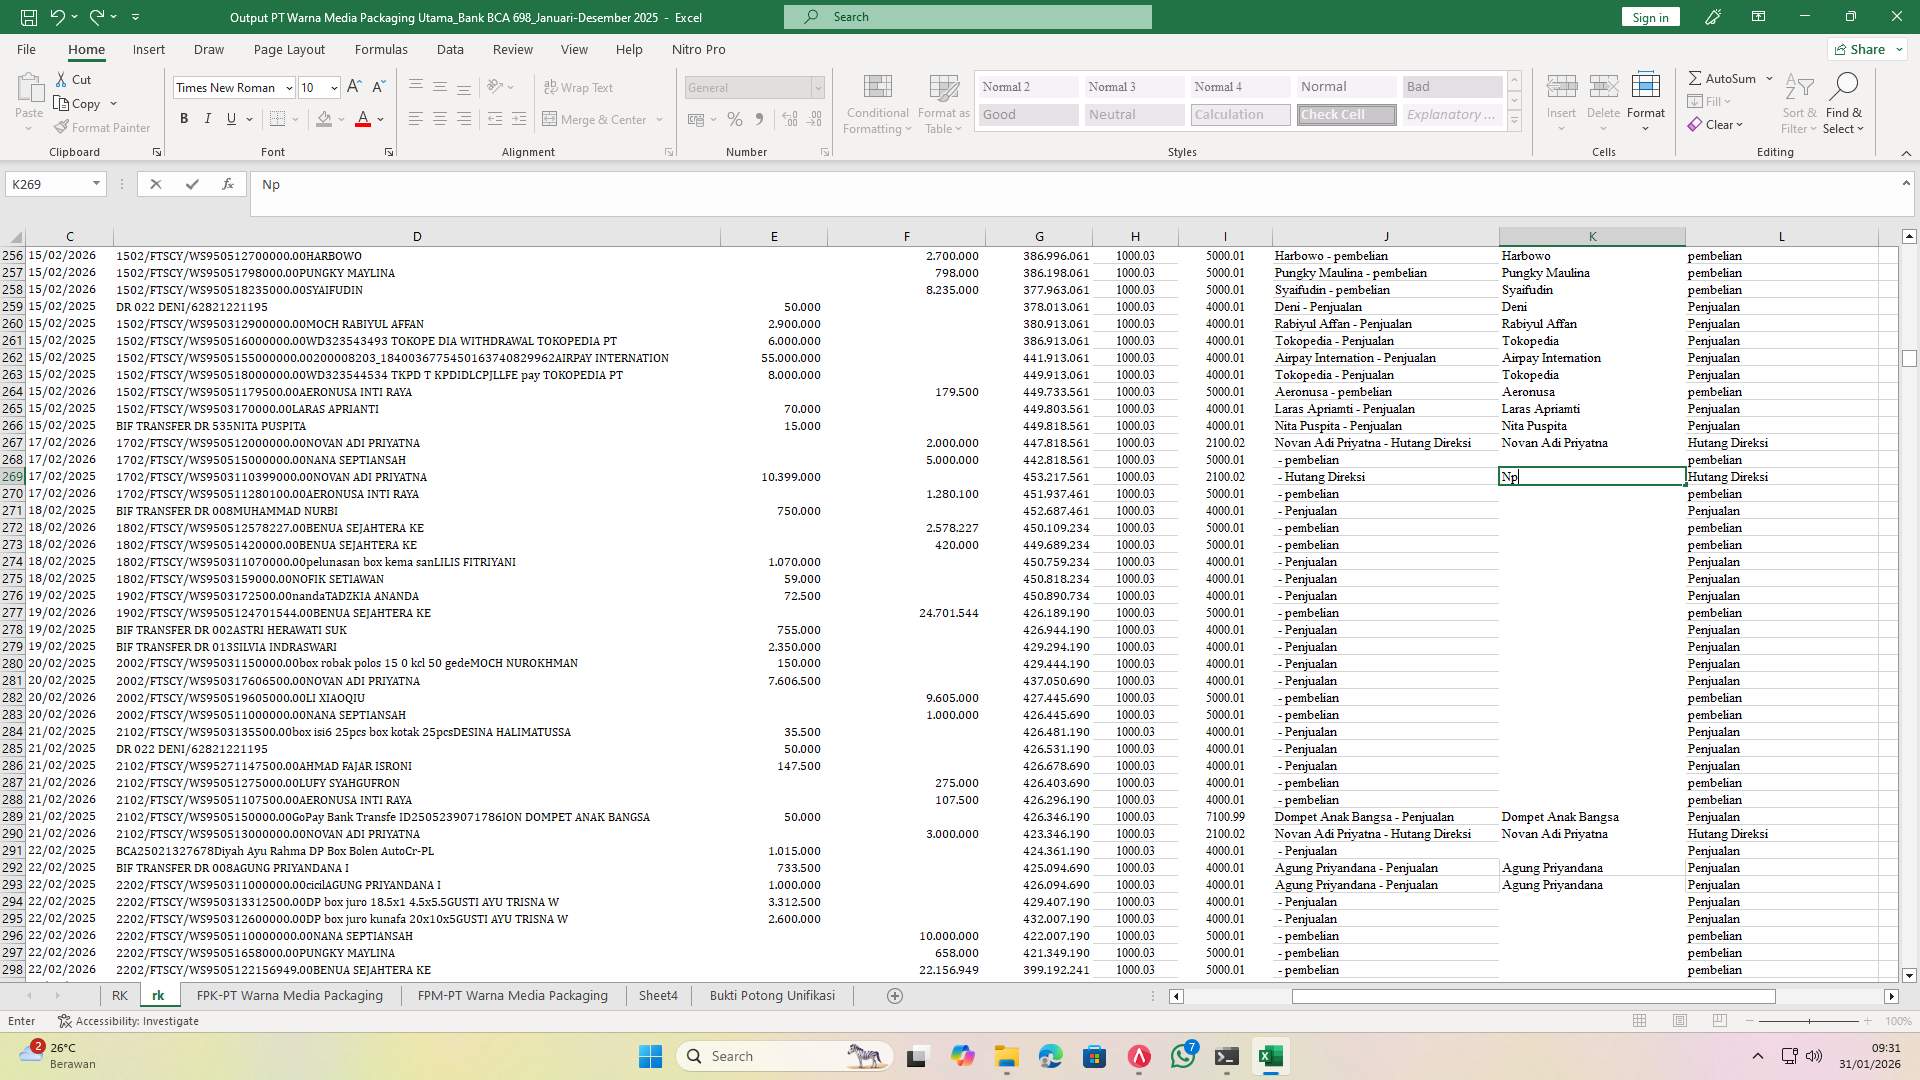Switch to the Formulas ribbon tab
This screenshot has width=1920, height=1080.
(381, 49)
